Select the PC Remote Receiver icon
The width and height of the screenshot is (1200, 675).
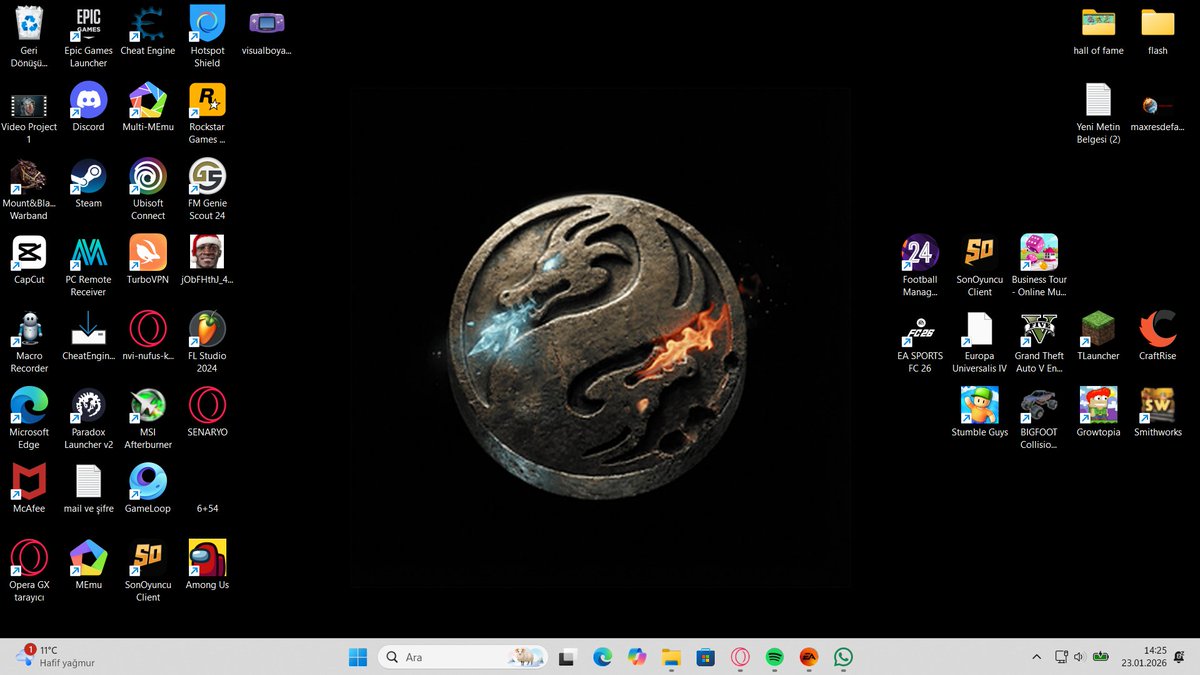tap(88, 265)
